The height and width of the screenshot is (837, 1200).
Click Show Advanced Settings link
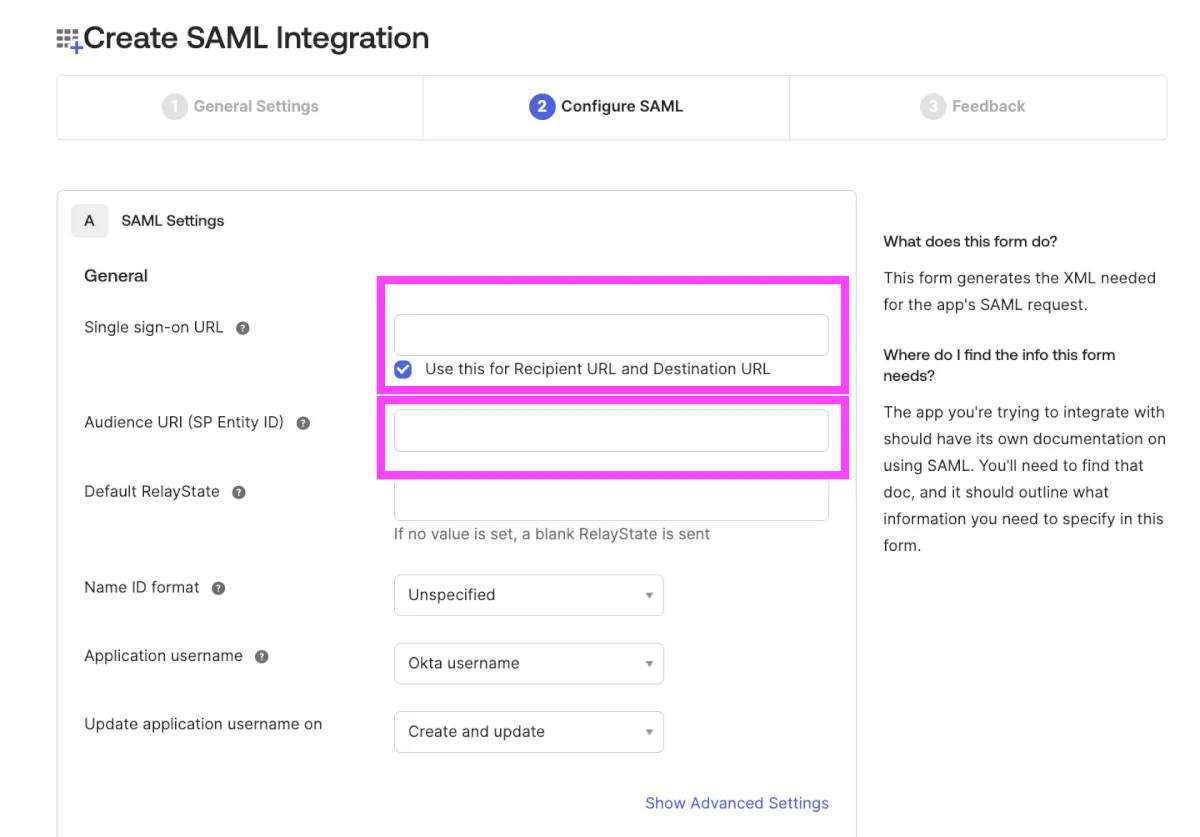(736, 803)
